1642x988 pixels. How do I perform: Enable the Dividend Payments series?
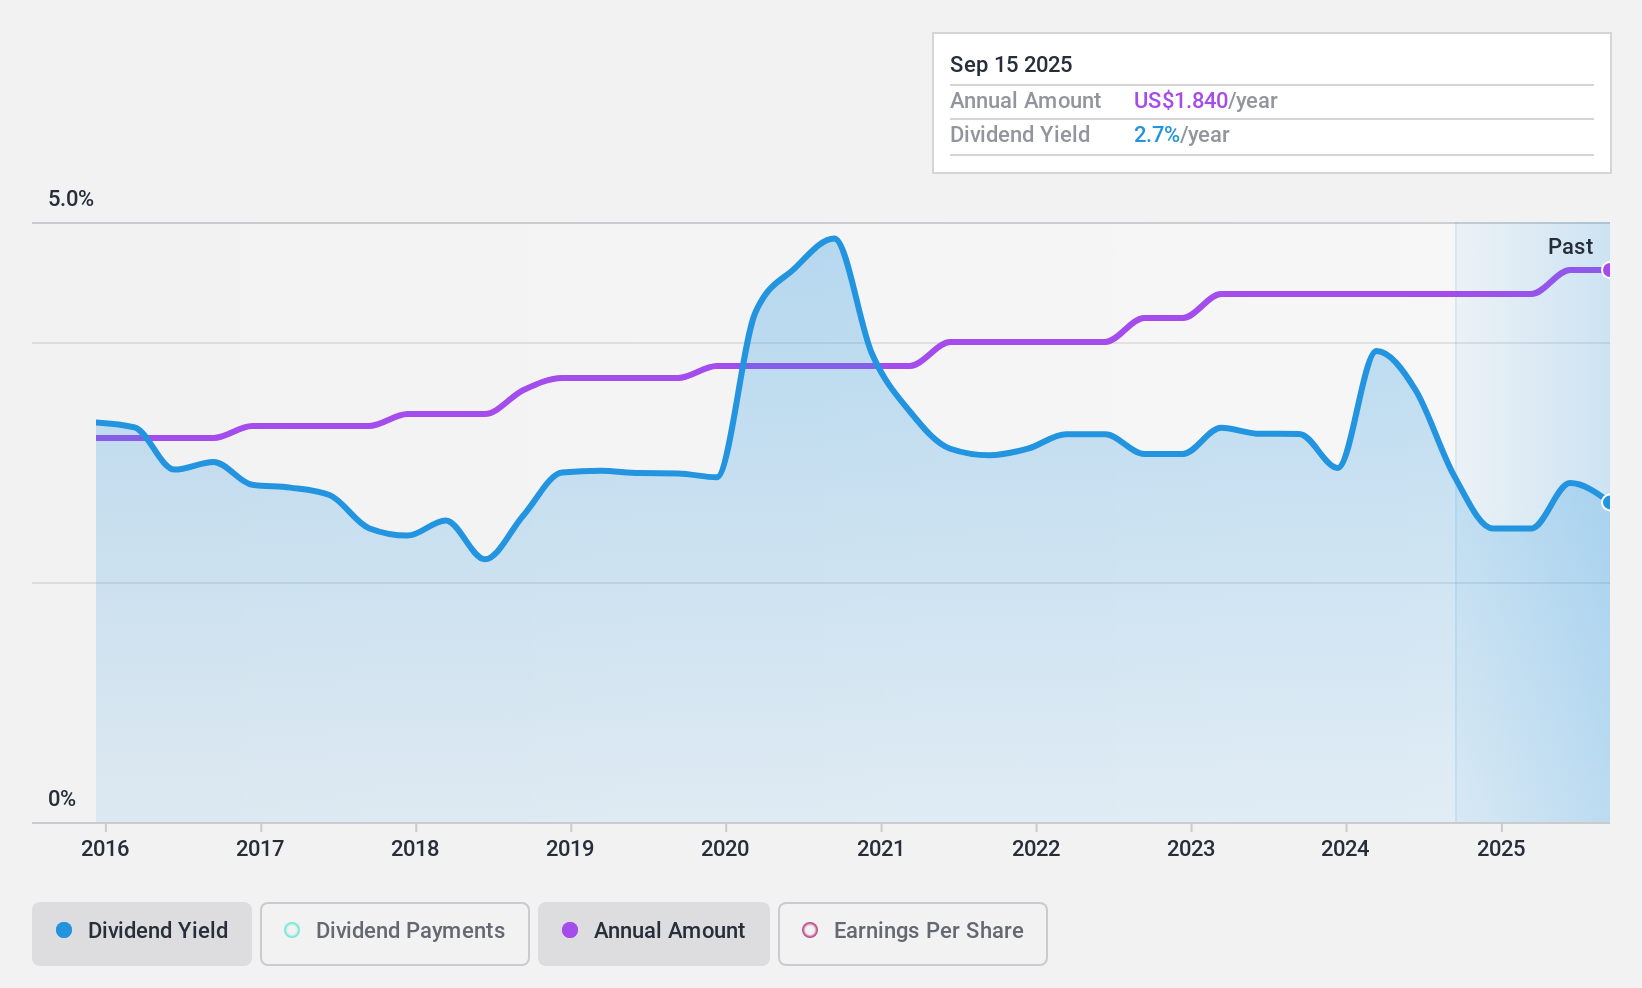click(x=394, y=931)
